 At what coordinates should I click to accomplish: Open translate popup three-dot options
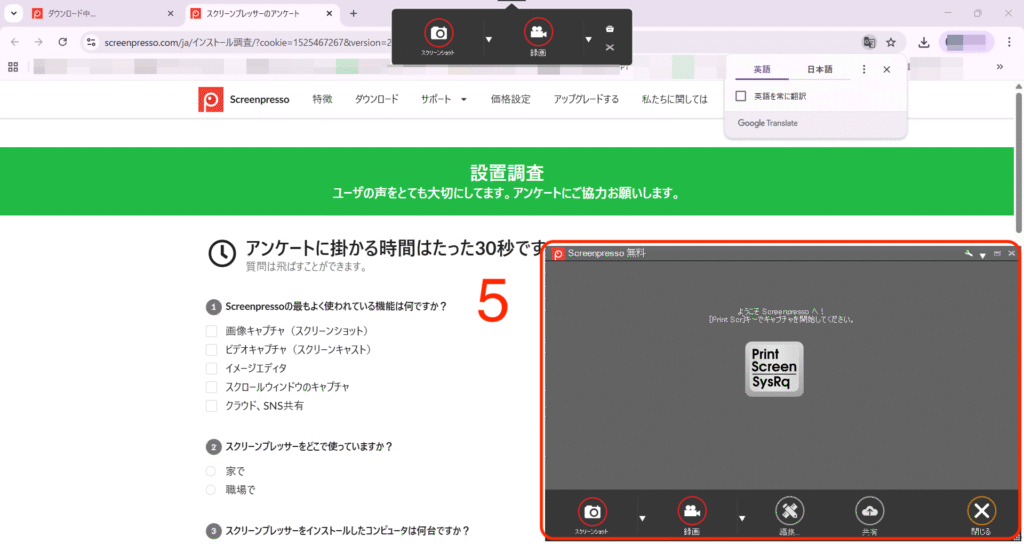tap(864, 69)
